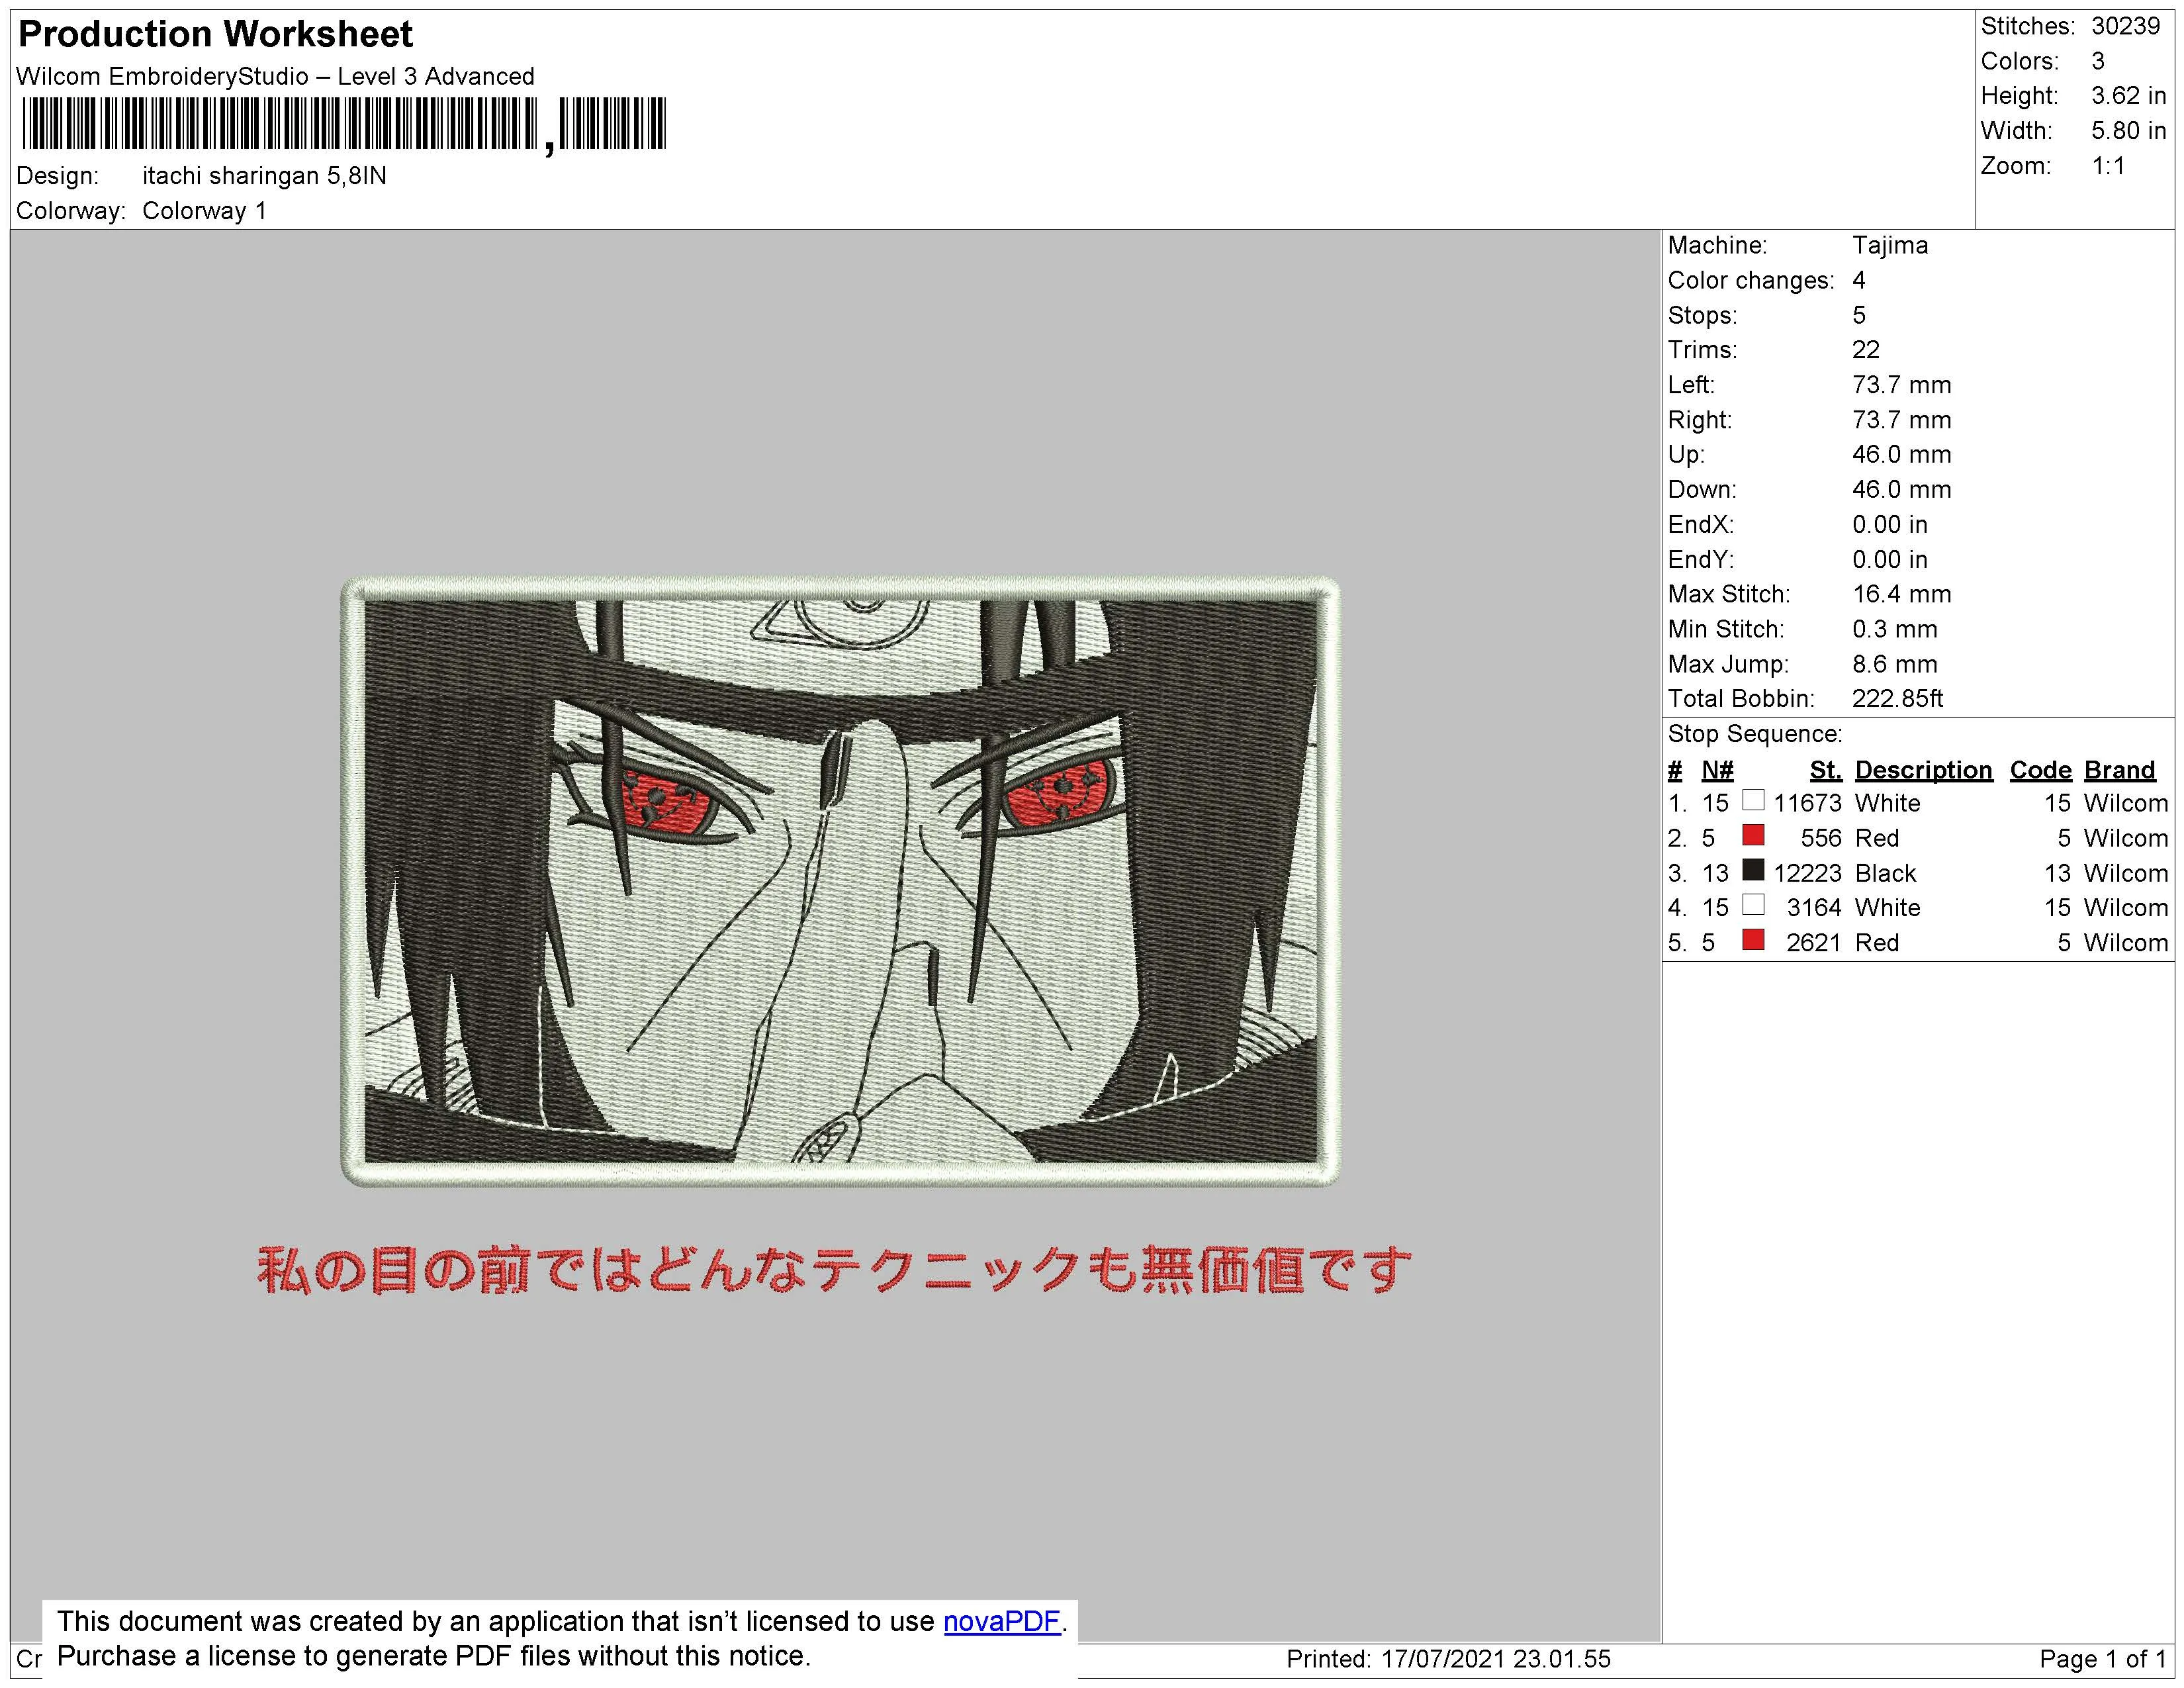Image resolution: width=2184 pixels, height=1688 pixels.
Task: Click the red Japanese text embroidery
Action: click(x=835, y=1270)
